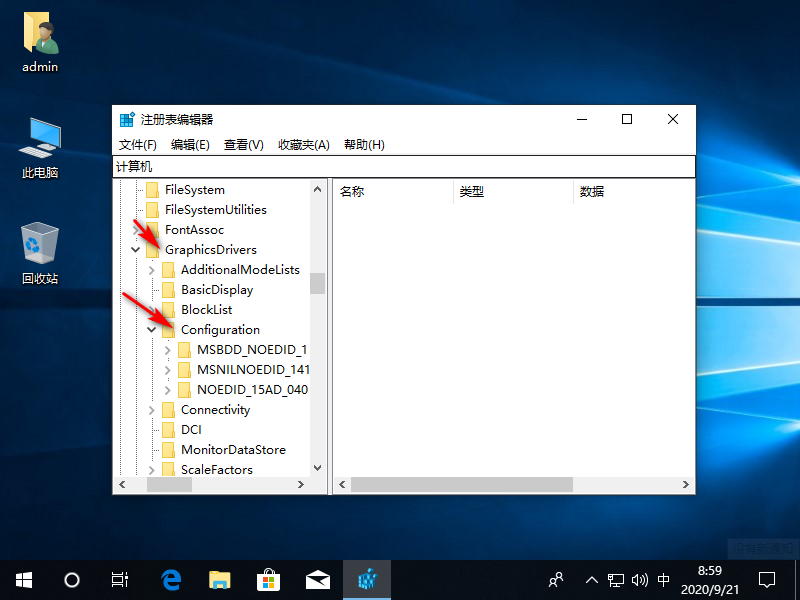Open Microsoft Edge from the taskbar
The height and width of the screenshot is (600, 800).
point(170,579)
